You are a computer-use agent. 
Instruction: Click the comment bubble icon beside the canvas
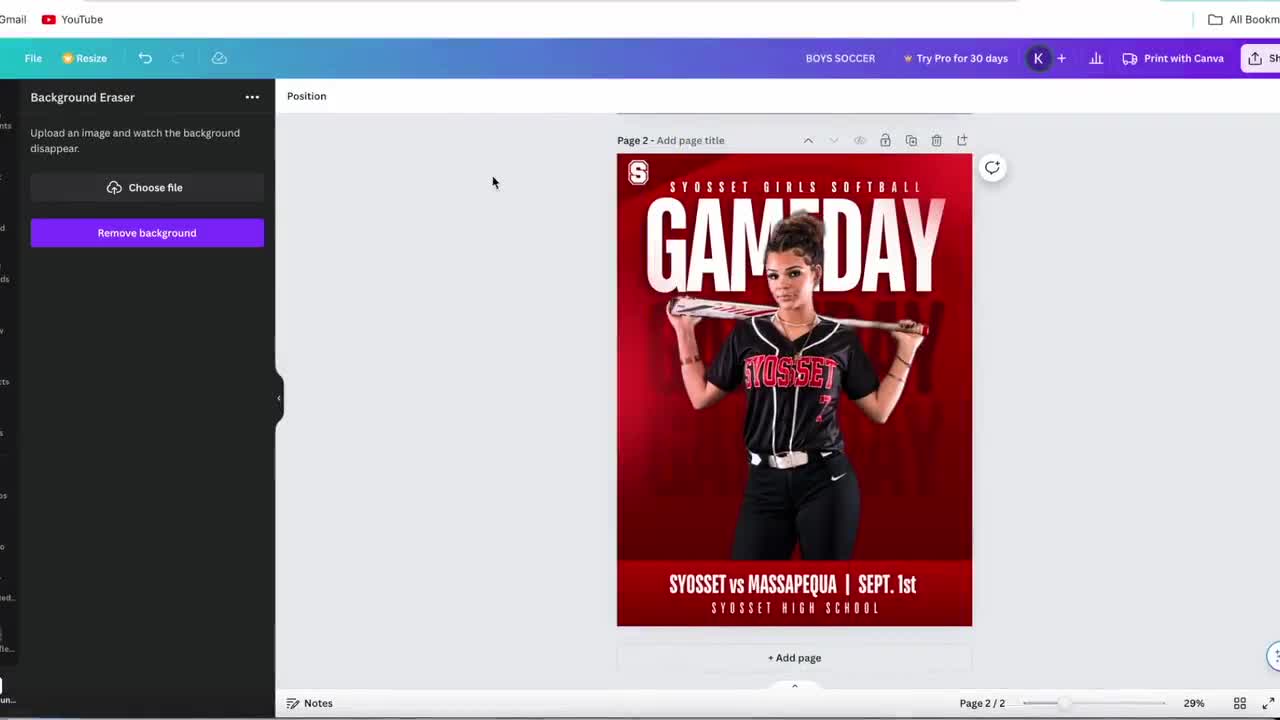(x=992, y=168)
